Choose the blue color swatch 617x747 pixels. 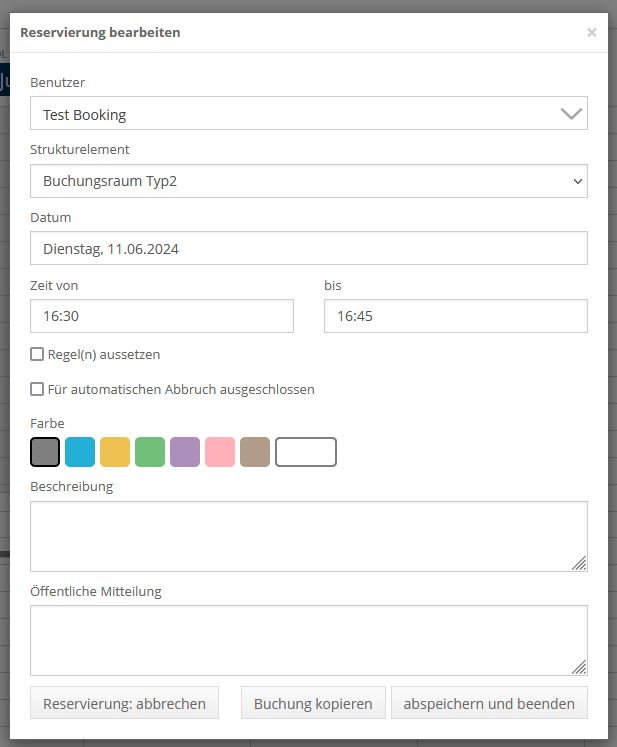80,452
